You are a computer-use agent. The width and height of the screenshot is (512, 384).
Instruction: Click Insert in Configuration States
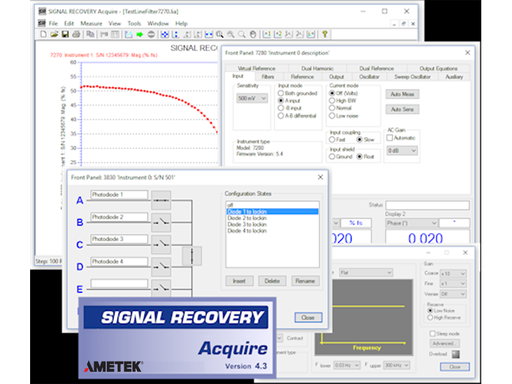[239, 281]
